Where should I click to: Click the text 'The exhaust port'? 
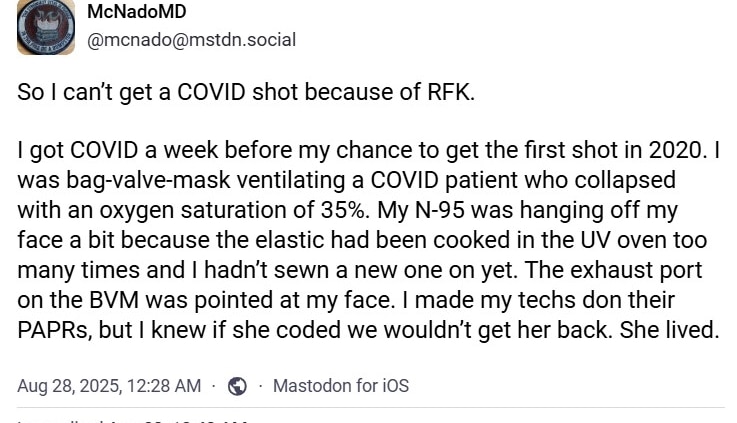(613, 270)
